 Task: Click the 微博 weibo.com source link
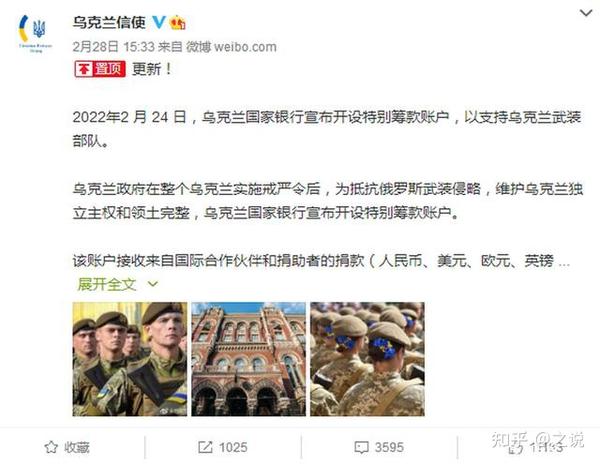231,47
